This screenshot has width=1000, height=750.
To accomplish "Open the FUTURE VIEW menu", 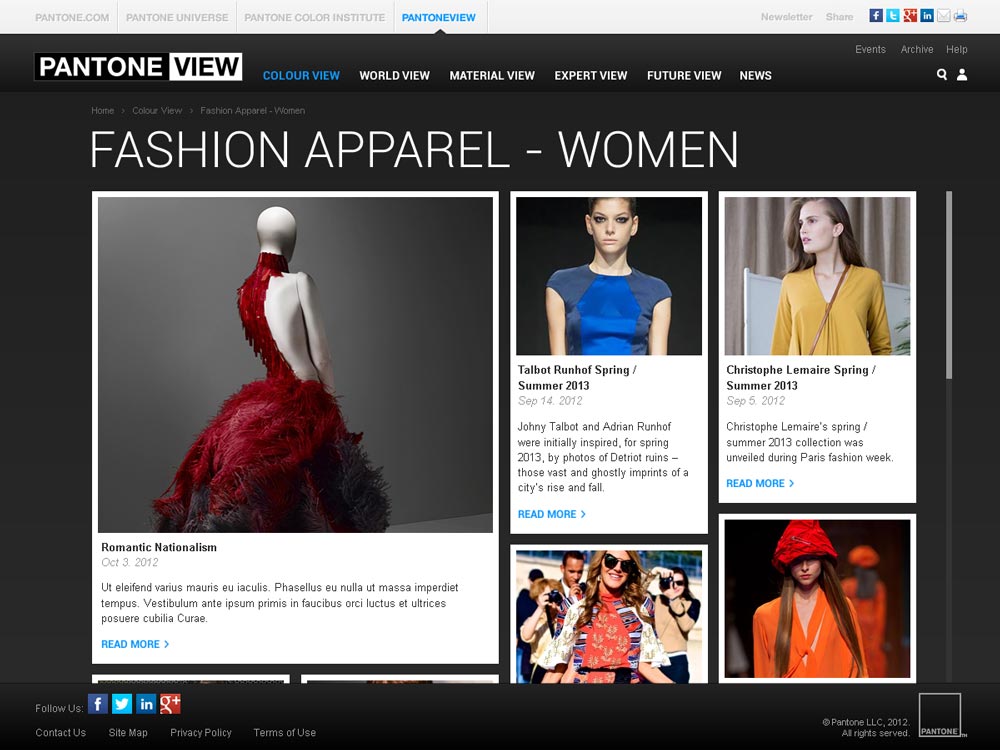I will coord(684,75).
